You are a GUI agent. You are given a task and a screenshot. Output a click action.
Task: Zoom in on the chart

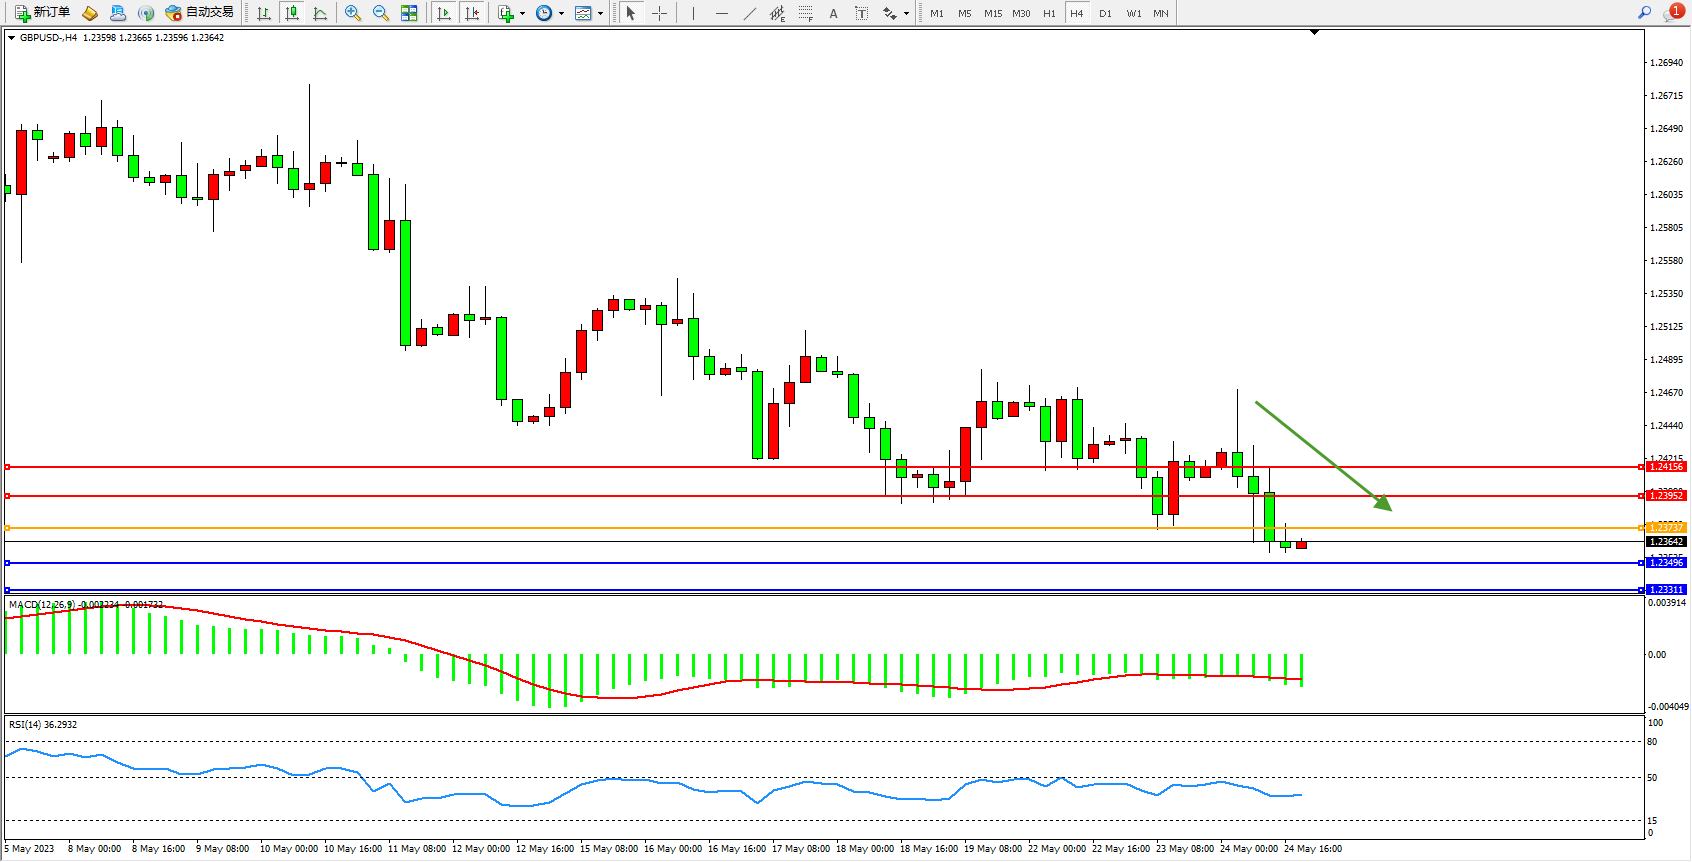pos(353,13)
